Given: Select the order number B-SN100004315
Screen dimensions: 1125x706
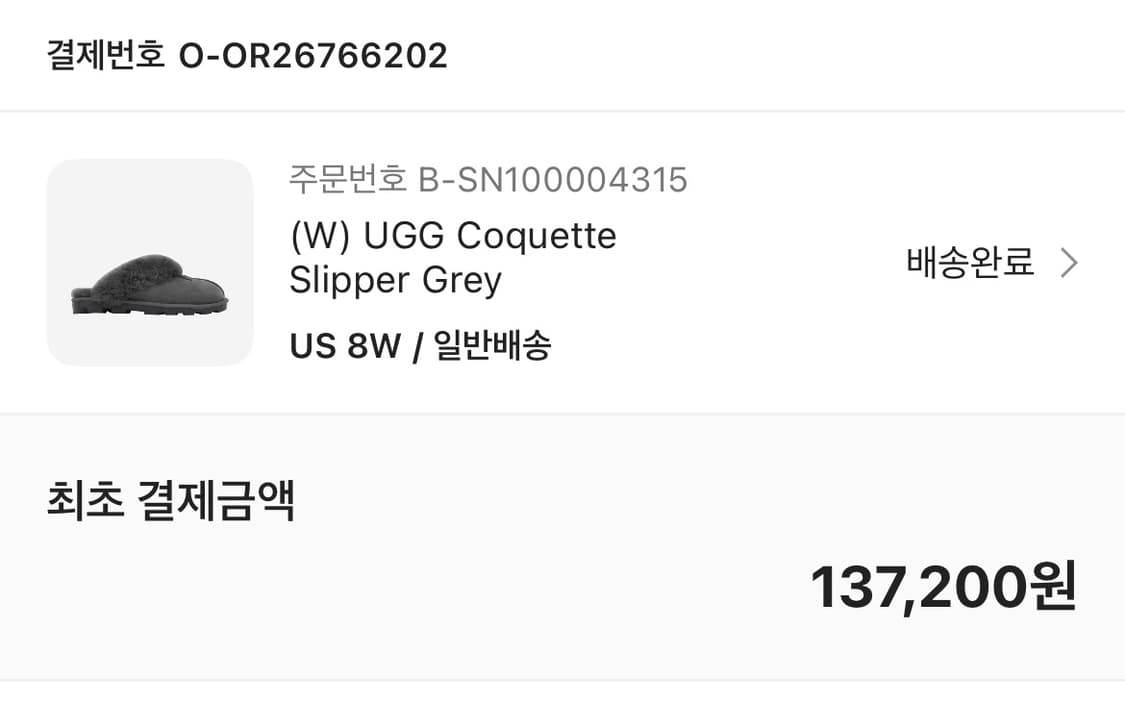Looking at the screenshot, I should pyautogui.click(x=552, y=180).
